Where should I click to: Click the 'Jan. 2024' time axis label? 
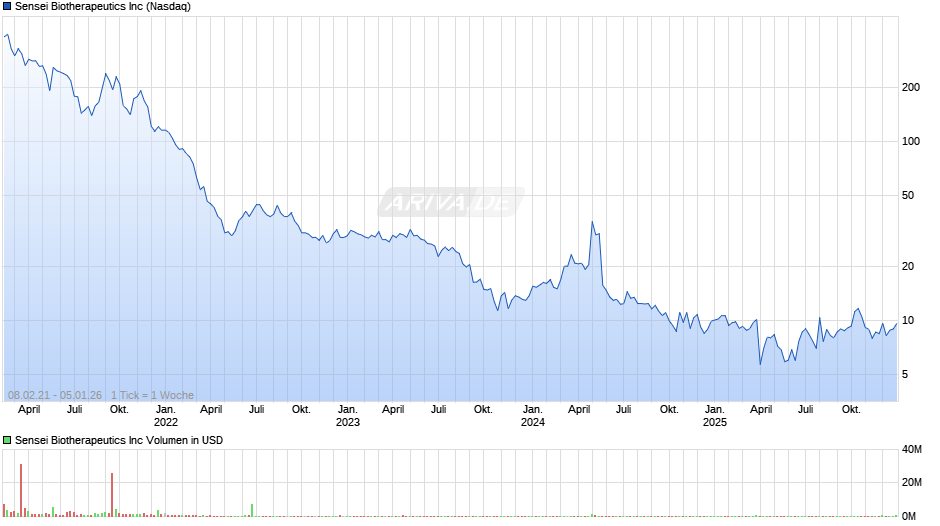tap(532, 416)
